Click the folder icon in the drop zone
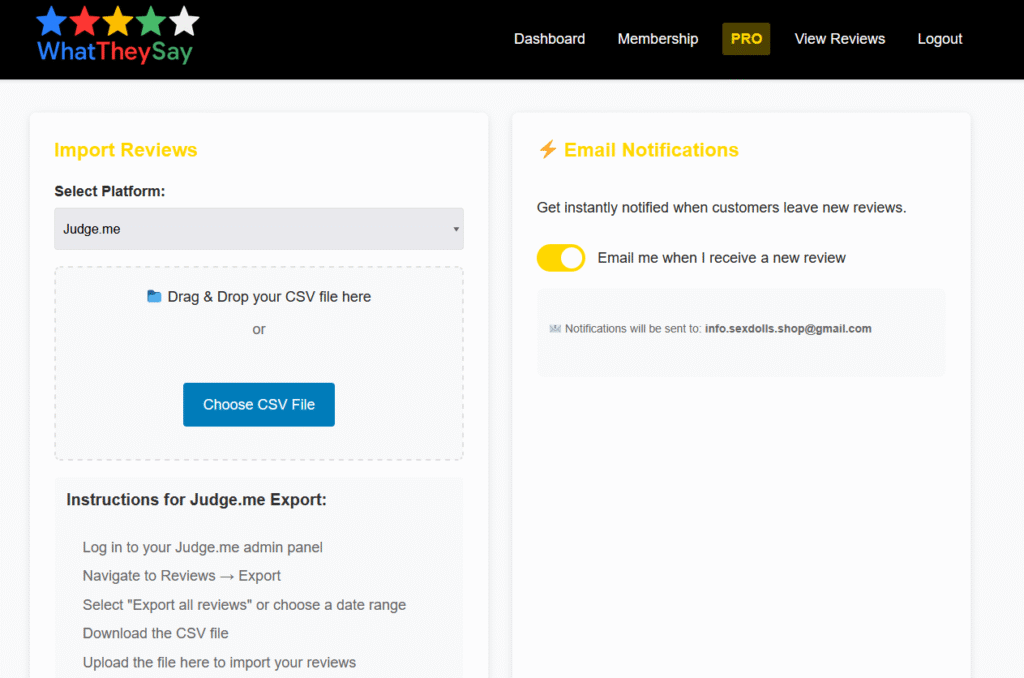Screen dimensions: 1024x678 (154, 297)
